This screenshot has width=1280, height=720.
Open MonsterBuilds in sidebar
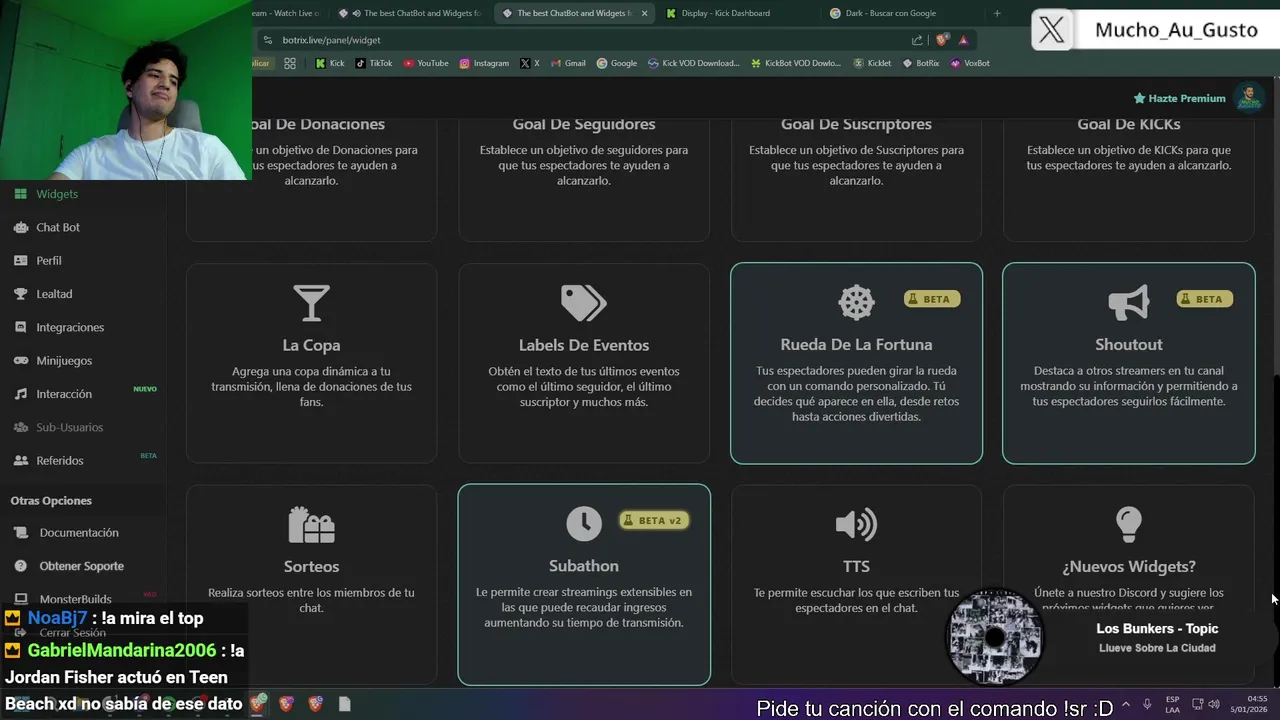(x=75, y=599)
